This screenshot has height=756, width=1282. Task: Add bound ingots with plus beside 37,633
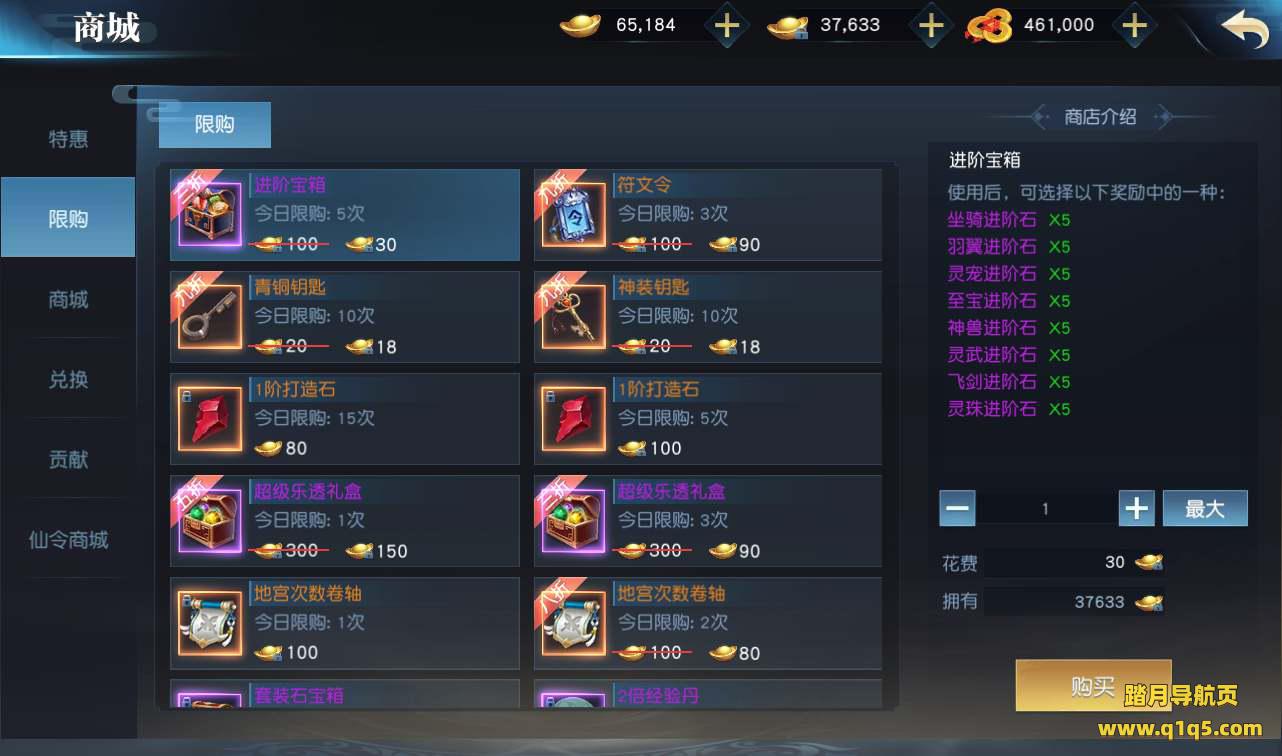point(931,26)
